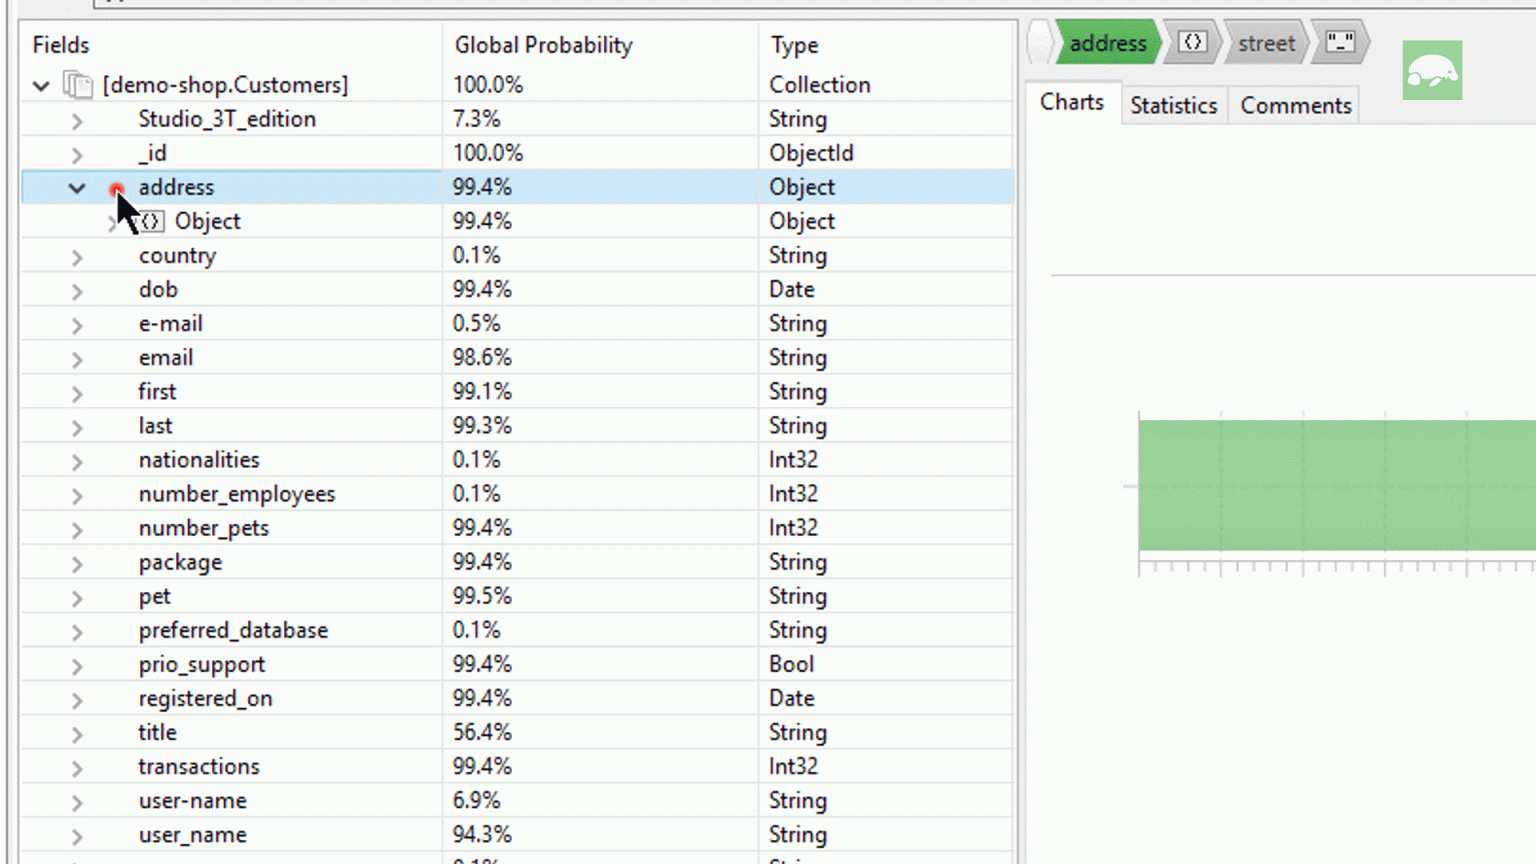The width and height of the screenshot is (1536, 864).
Task: Expand the preferred_database field
Action: (x=77, y=632)
